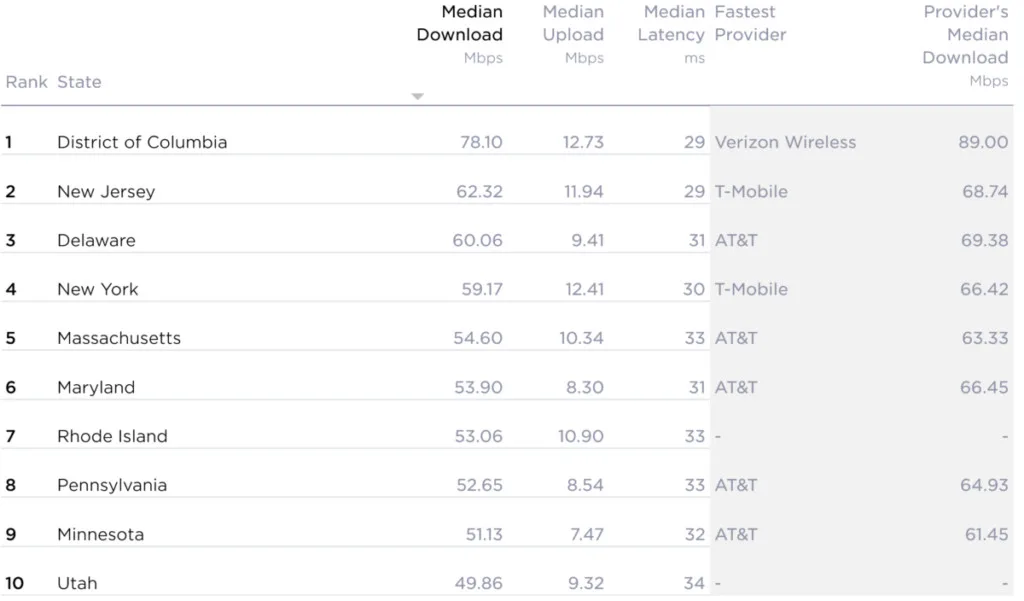Click the Fastest Provider column header

[750, 24]
